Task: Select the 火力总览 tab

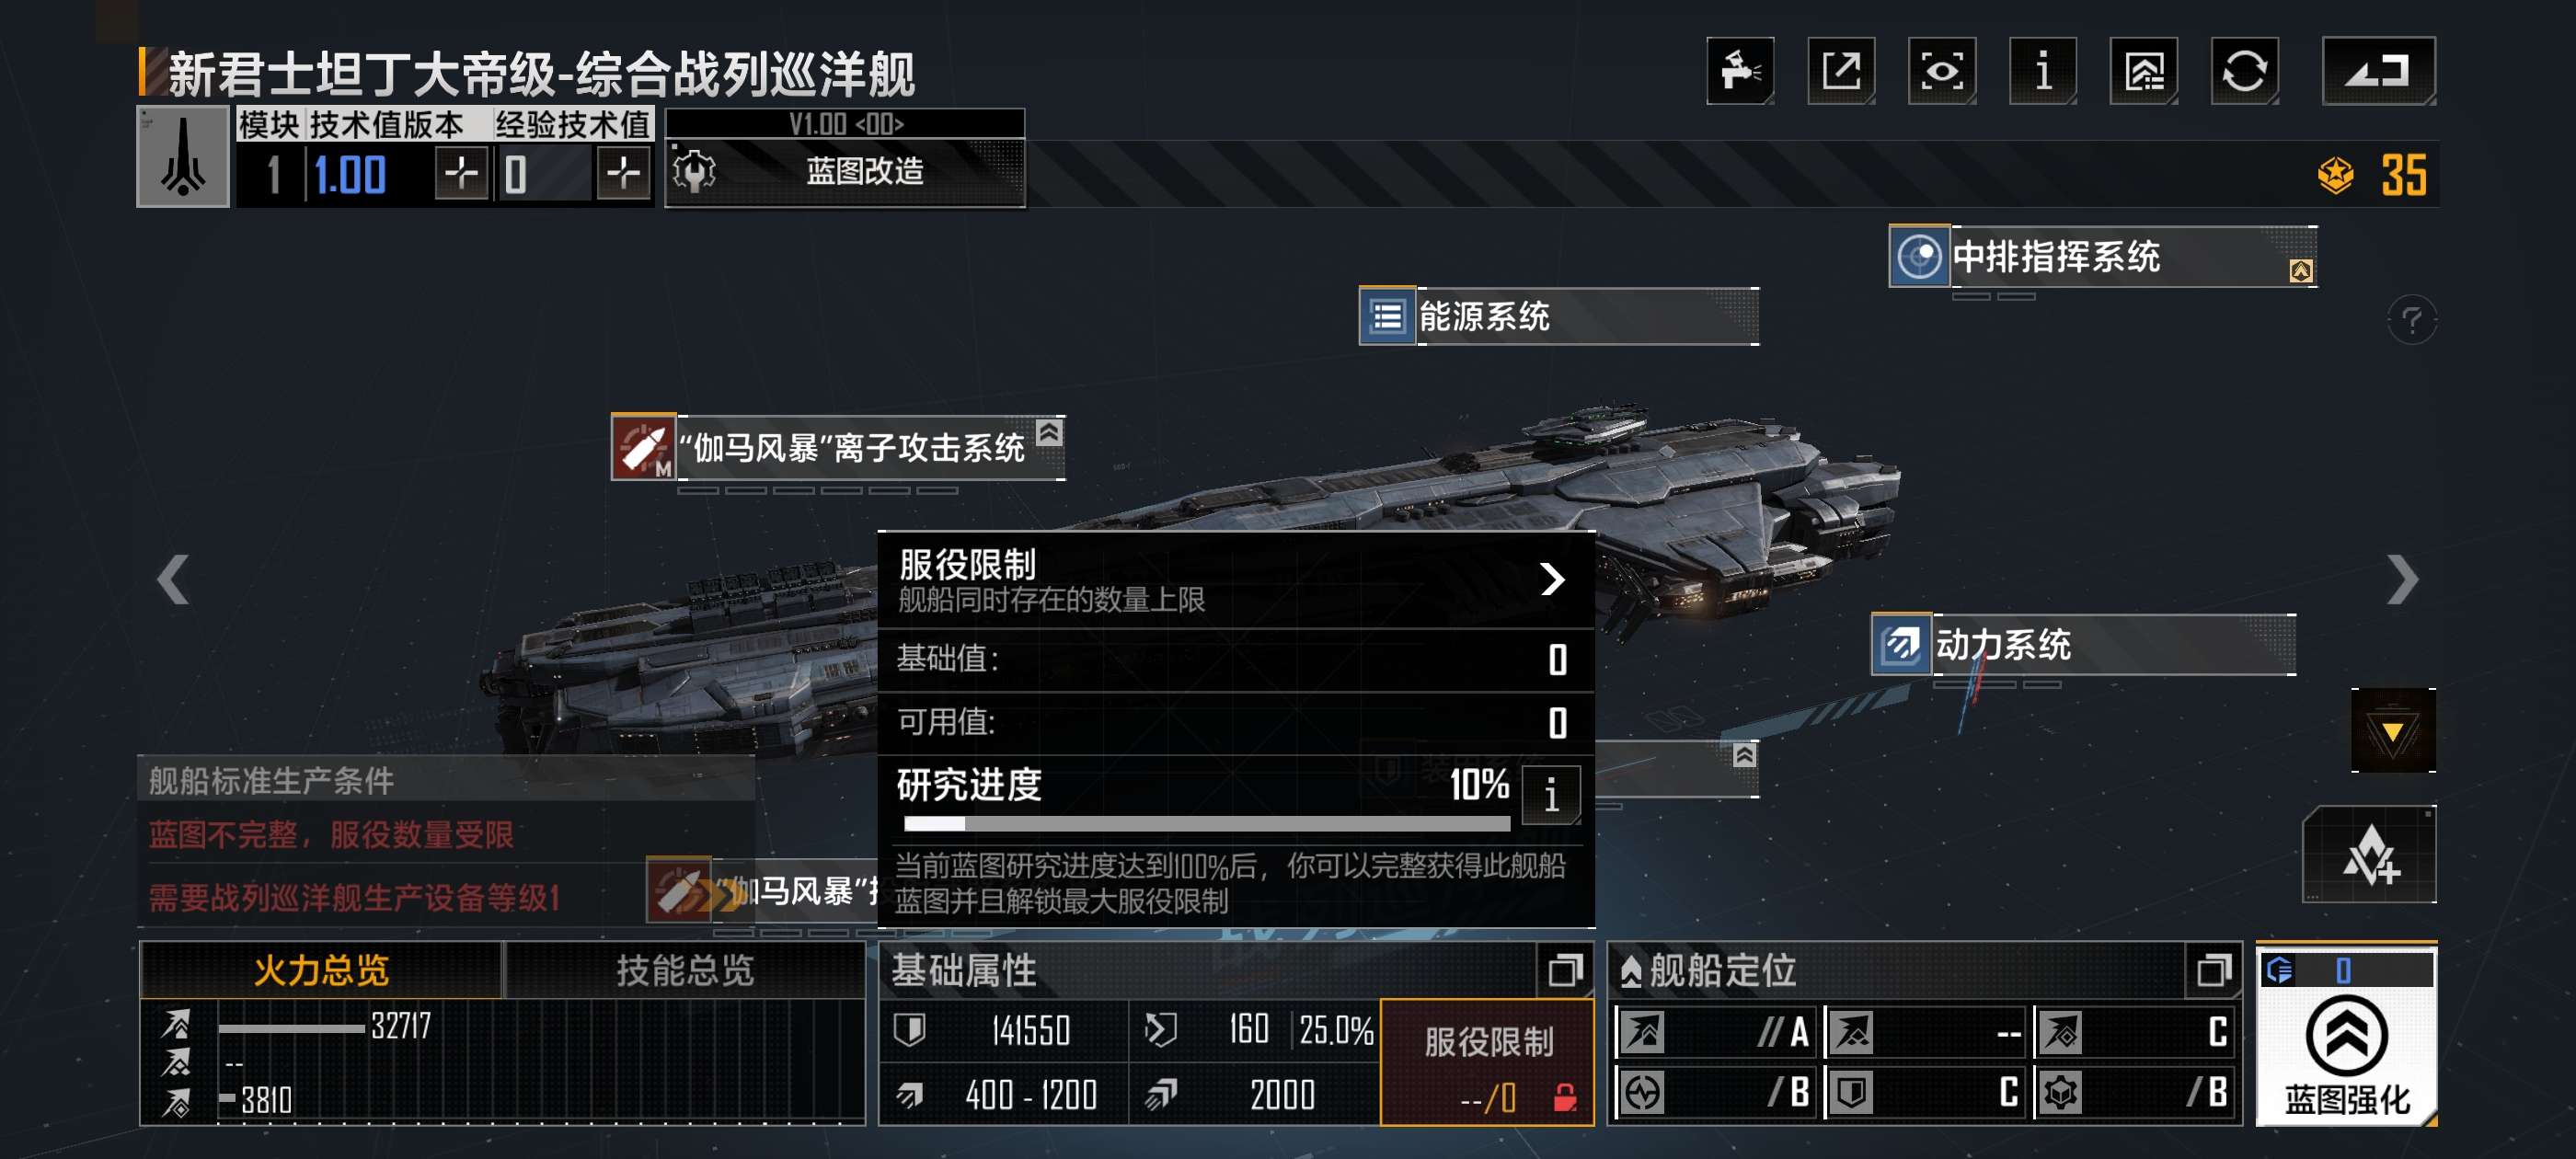Action: click(321, 970)
